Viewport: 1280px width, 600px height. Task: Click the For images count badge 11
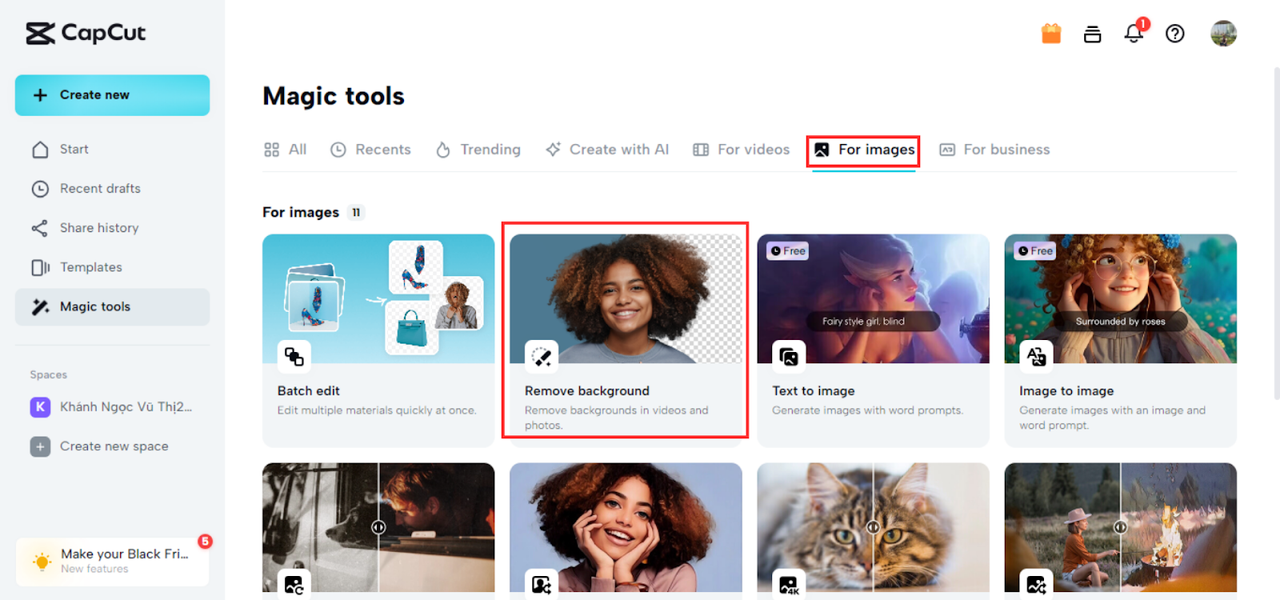pyautogui.click(x=356, y=213)
